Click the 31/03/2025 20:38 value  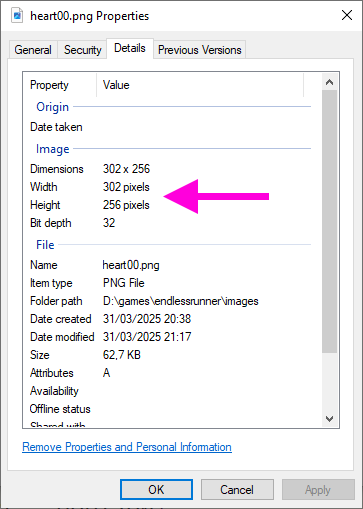coord(147,319)
